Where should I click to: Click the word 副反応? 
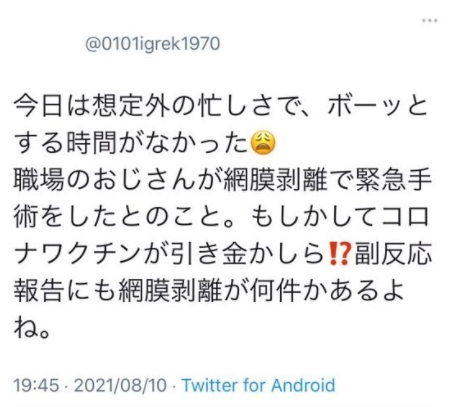coord(393,254)
